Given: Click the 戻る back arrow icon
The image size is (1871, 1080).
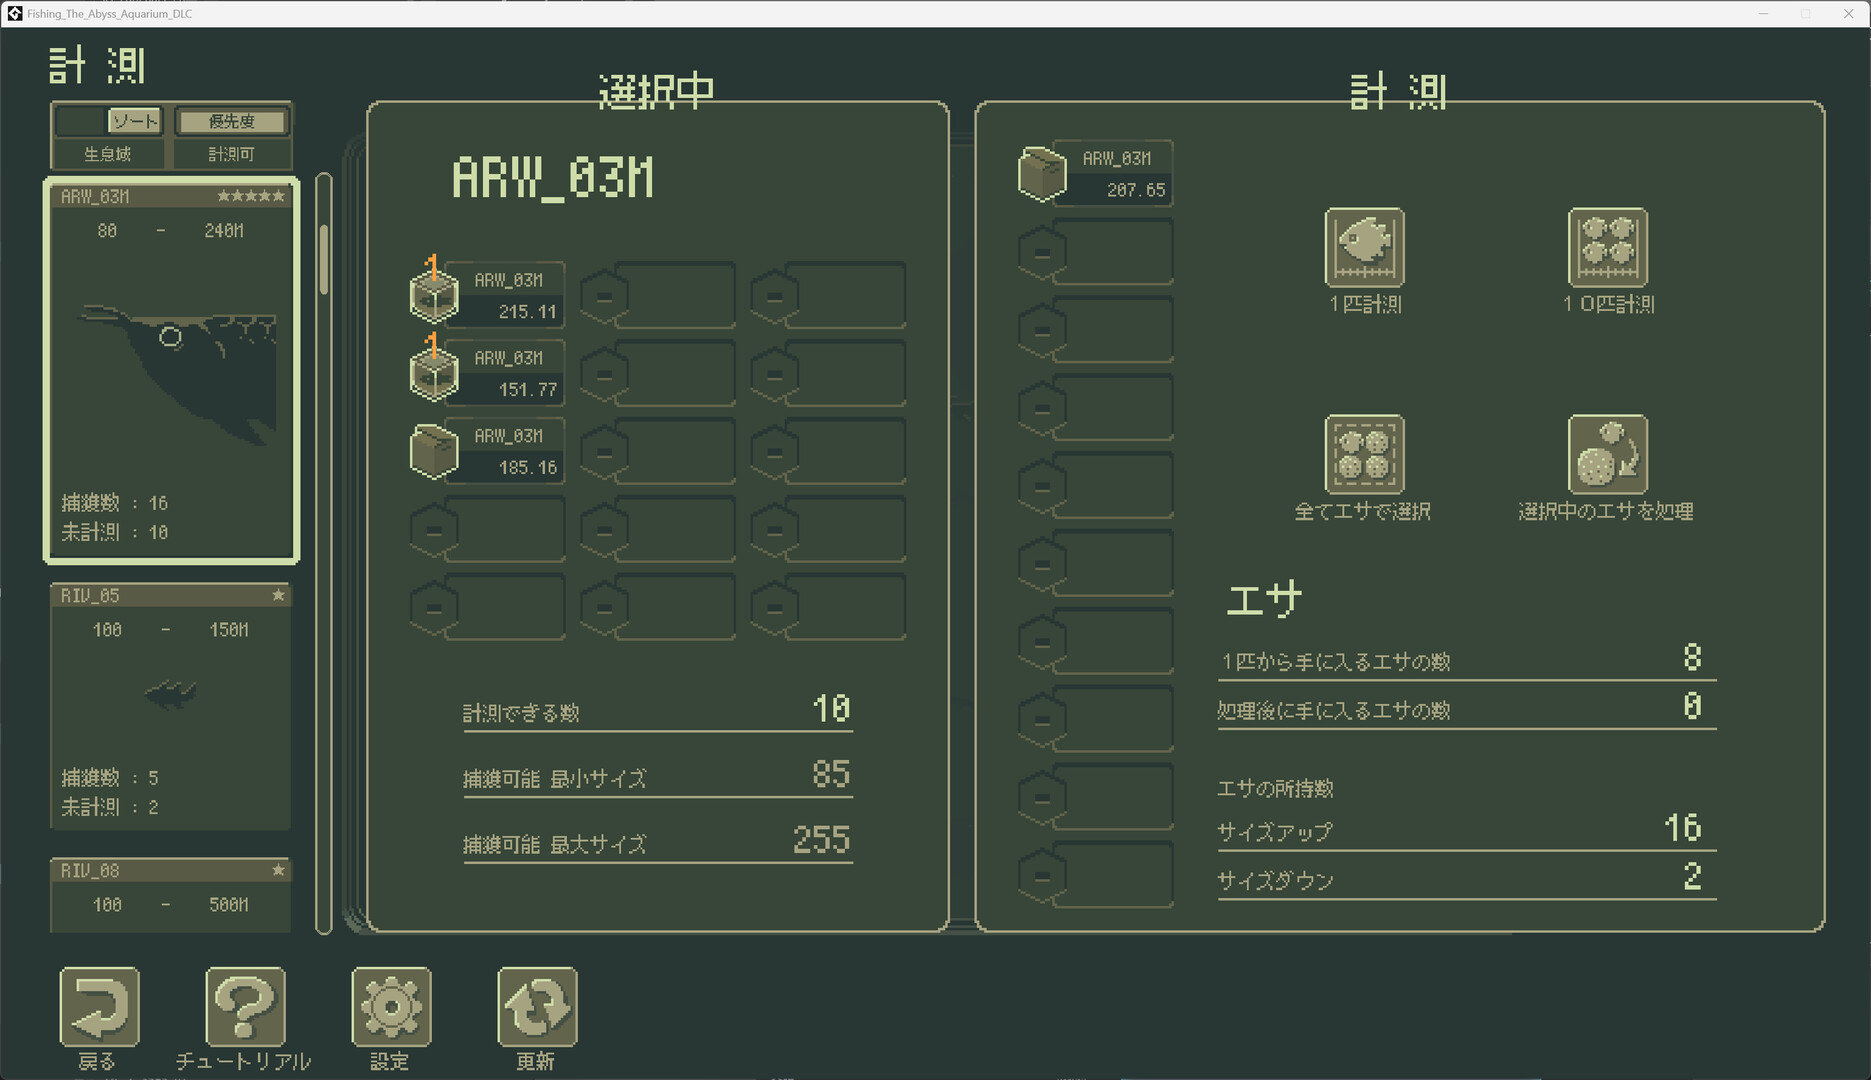Looking at the screenshot, I should [x=99, y=1007].
